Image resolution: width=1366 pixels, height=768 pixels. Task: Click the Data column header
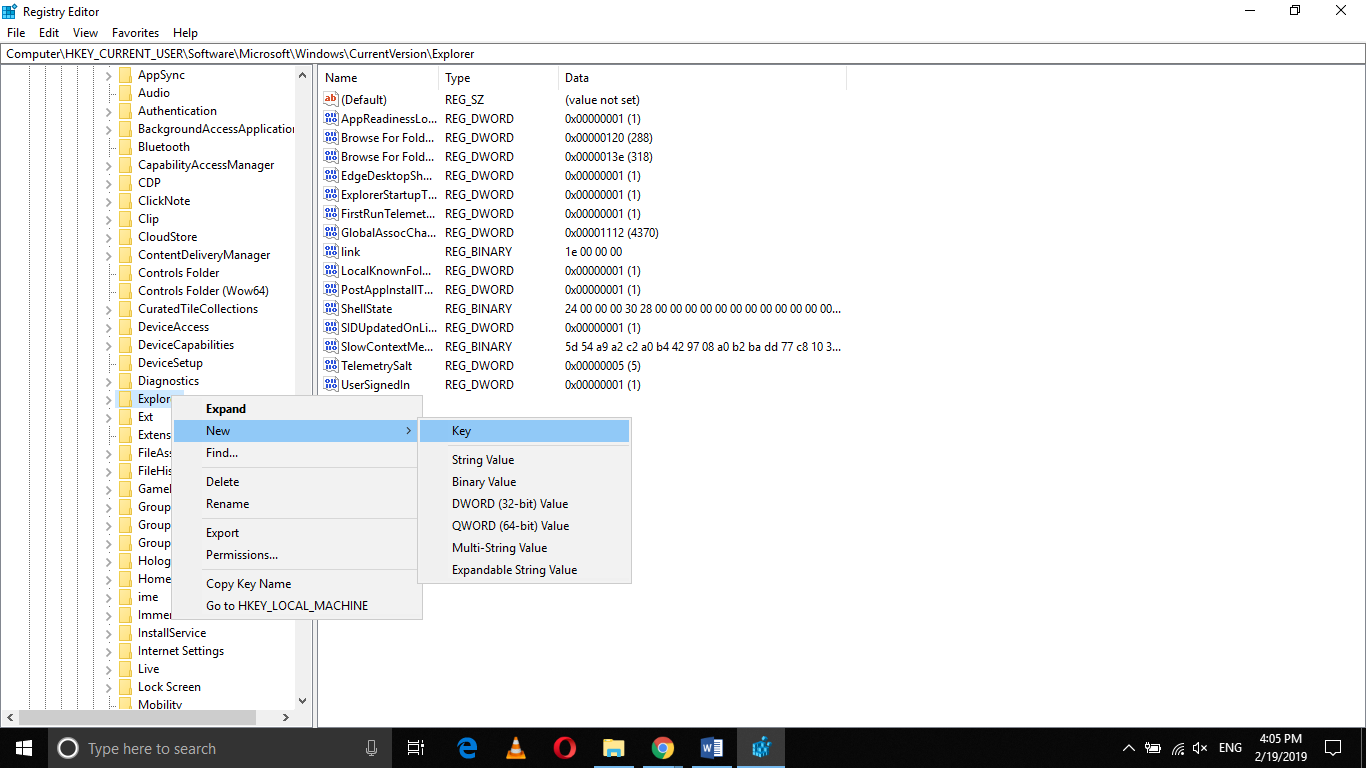click(703, 78)
